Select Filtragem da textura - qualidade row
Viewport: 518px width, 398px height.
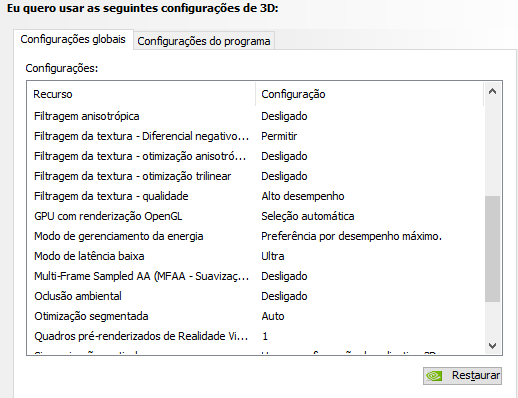pos(256,196)
